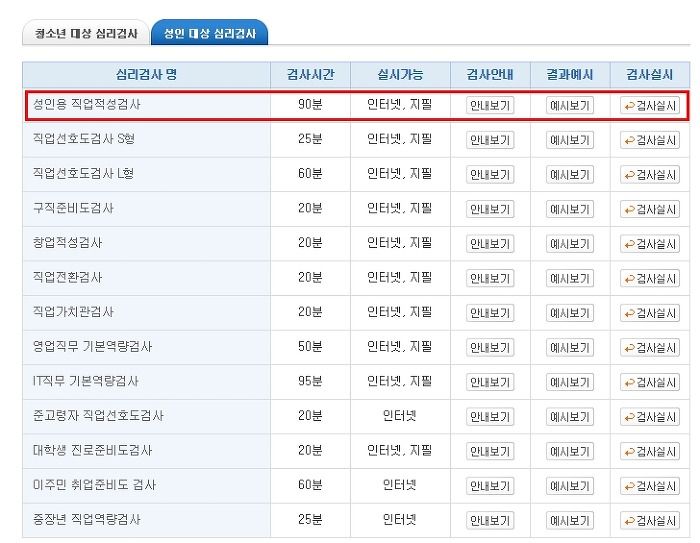Open 안내보기 for 대학생 진로준비도검사
The width and height of the screenshot is (700, 543).
490,451
